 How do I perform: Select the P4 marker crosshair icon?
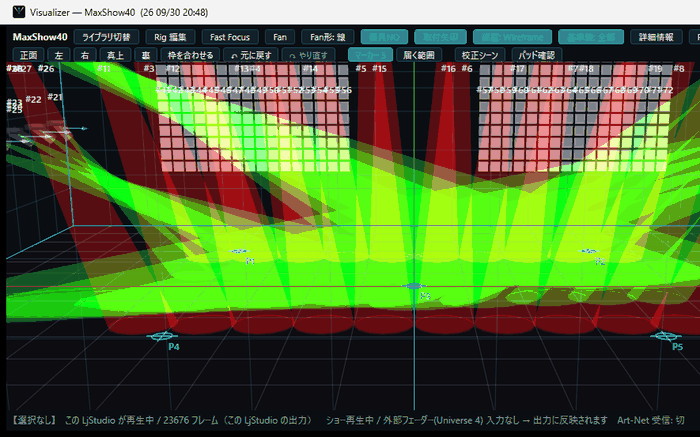coord(162,336)
